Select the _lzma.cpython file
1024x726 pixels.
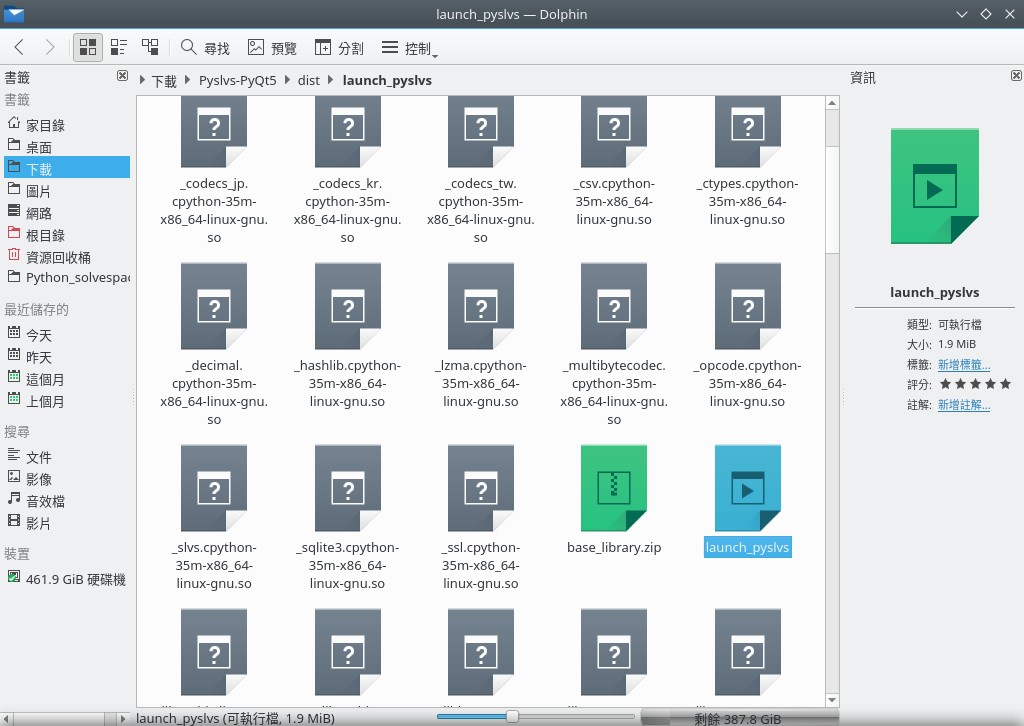481,336
